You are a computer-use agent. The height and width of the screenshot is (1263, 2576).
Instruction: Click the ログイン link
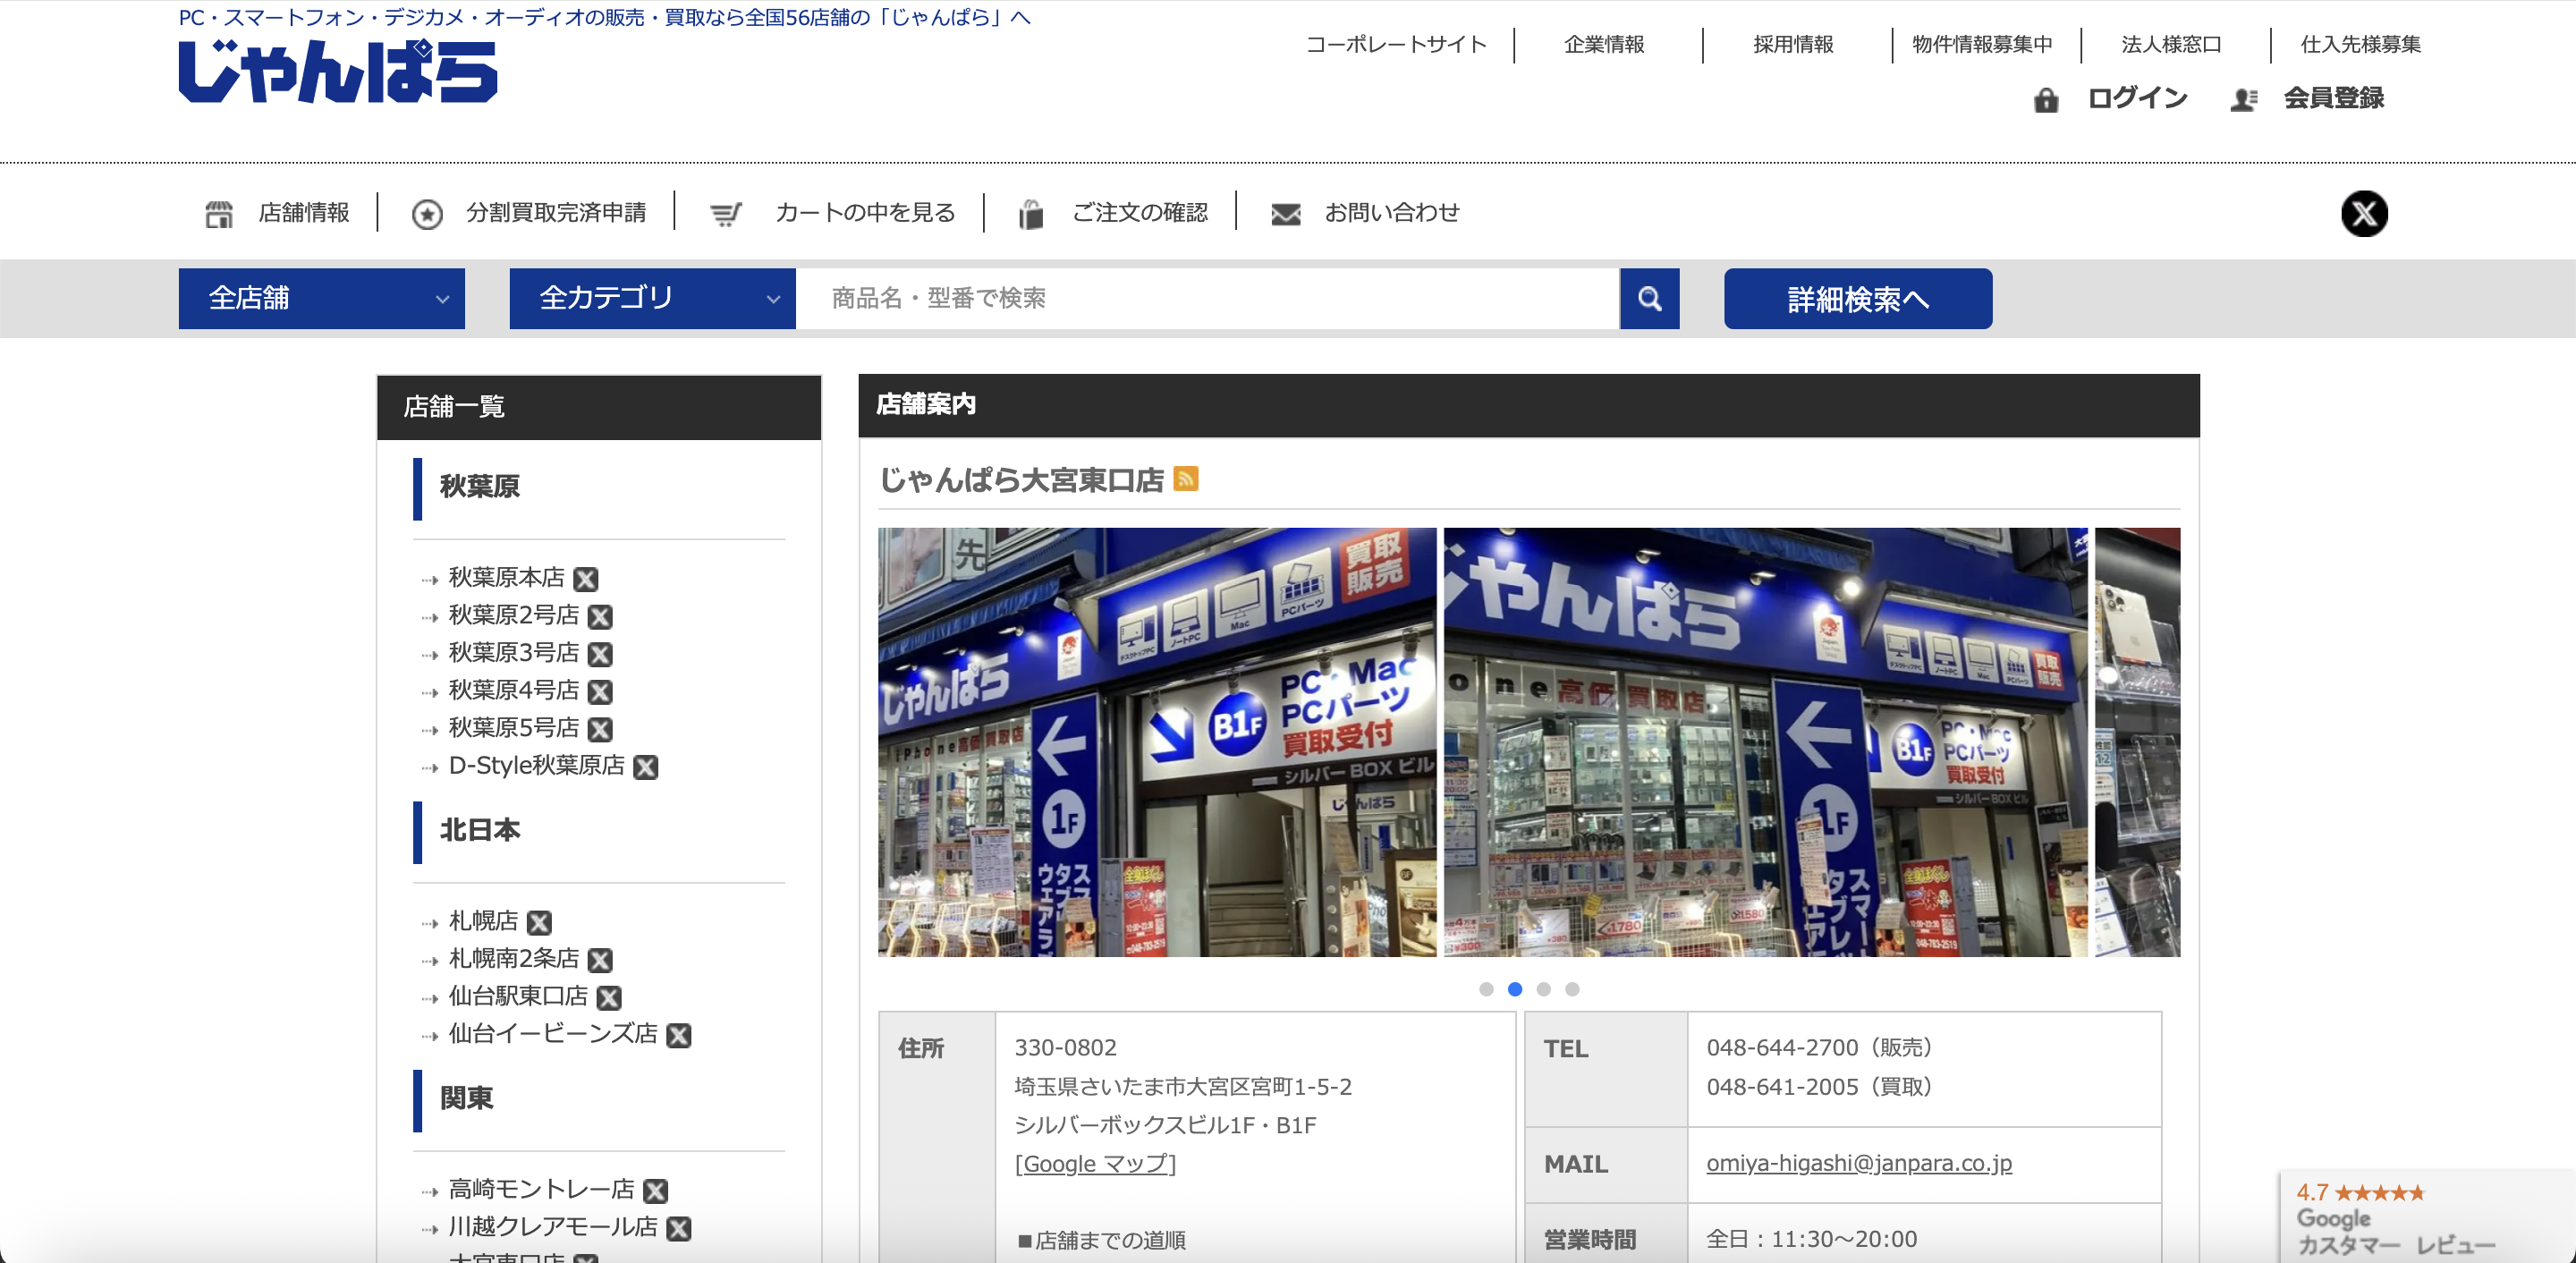click(x=2137, y=98)
